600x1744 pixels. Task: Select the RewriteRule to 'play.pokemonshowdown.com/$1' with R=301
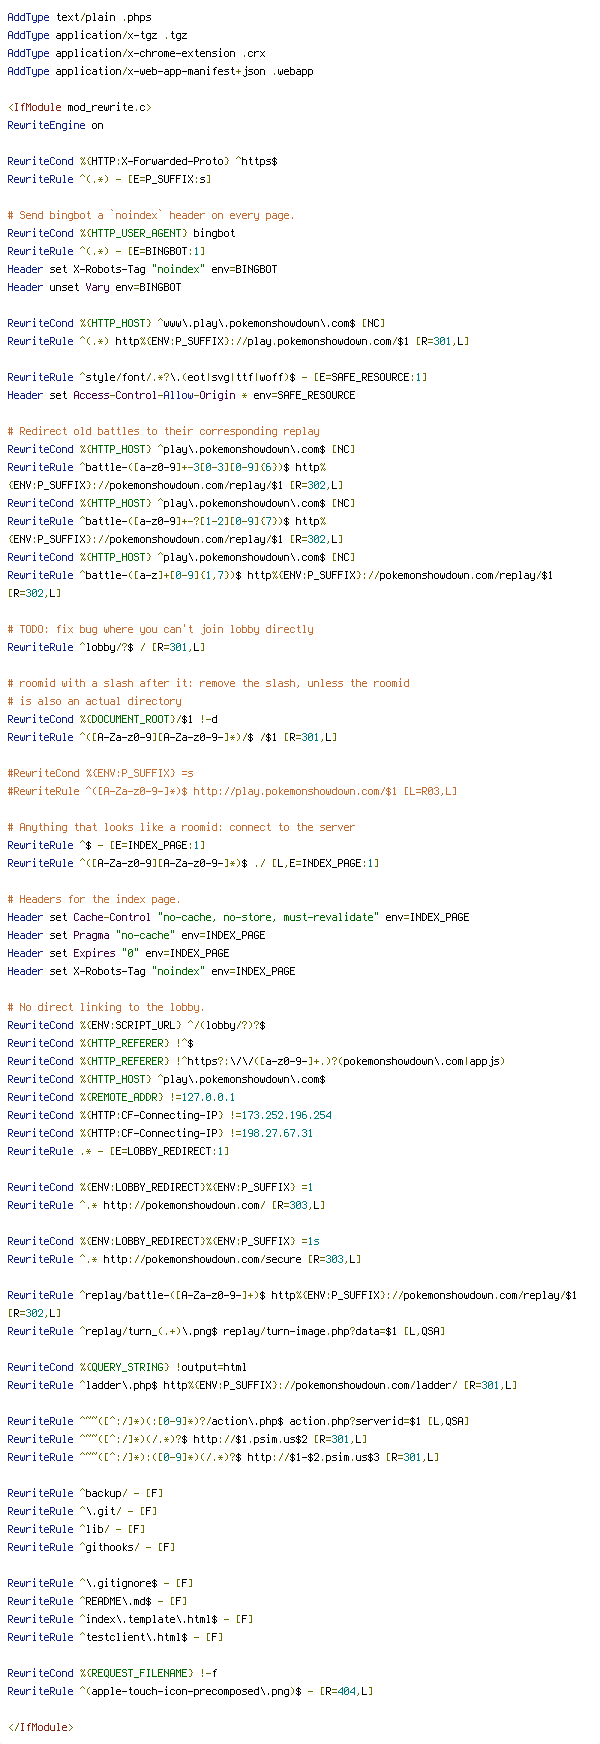[238, 342]
